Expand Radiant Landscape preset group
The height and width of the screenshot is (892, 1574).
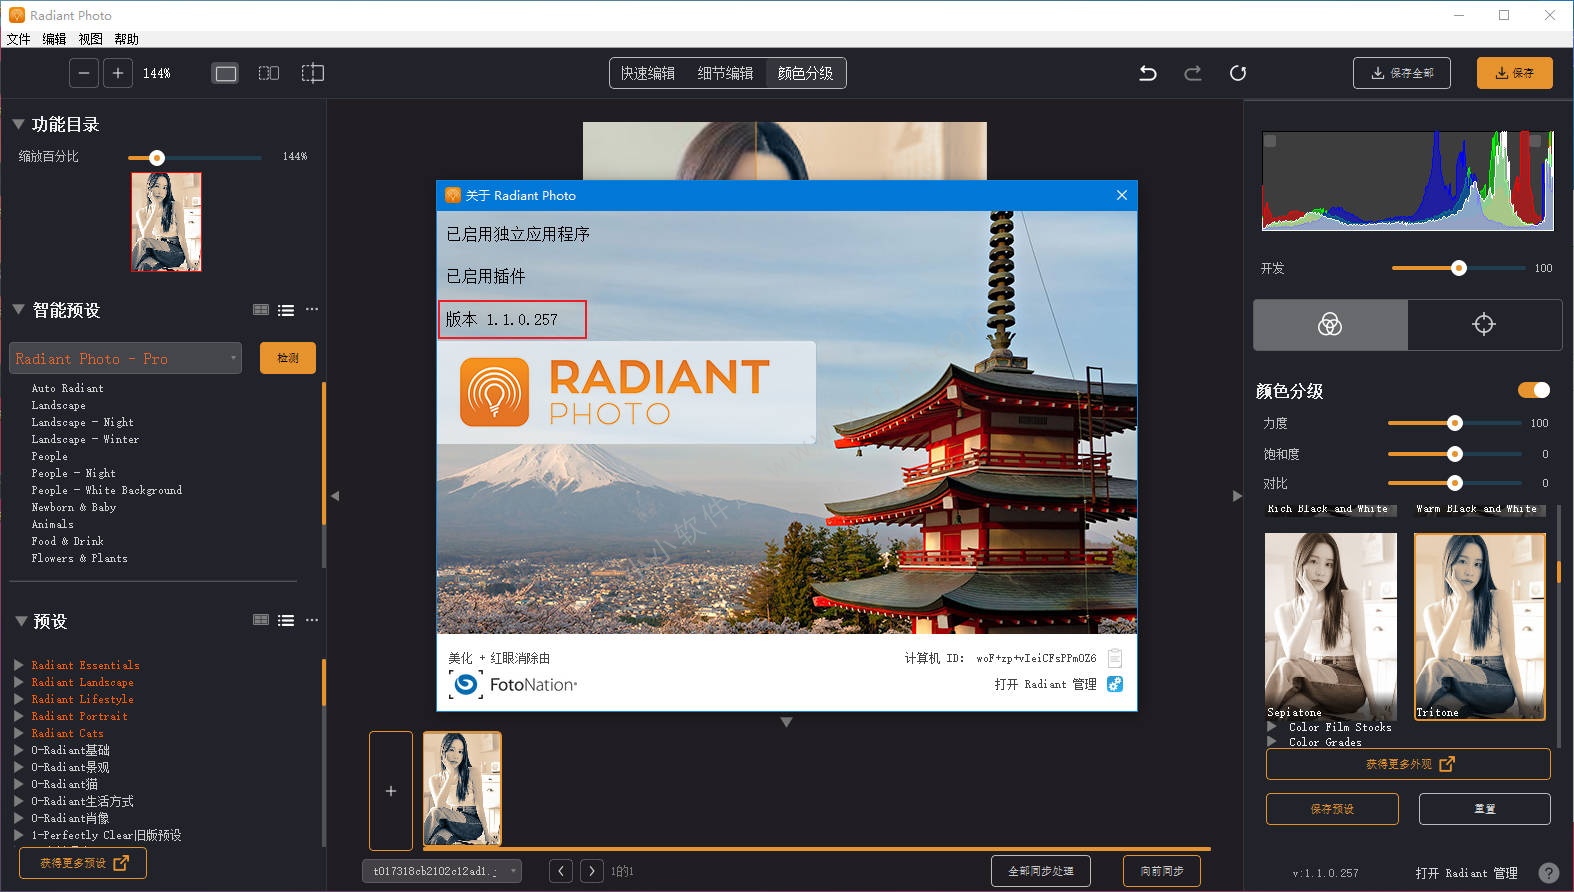[19, 682]
